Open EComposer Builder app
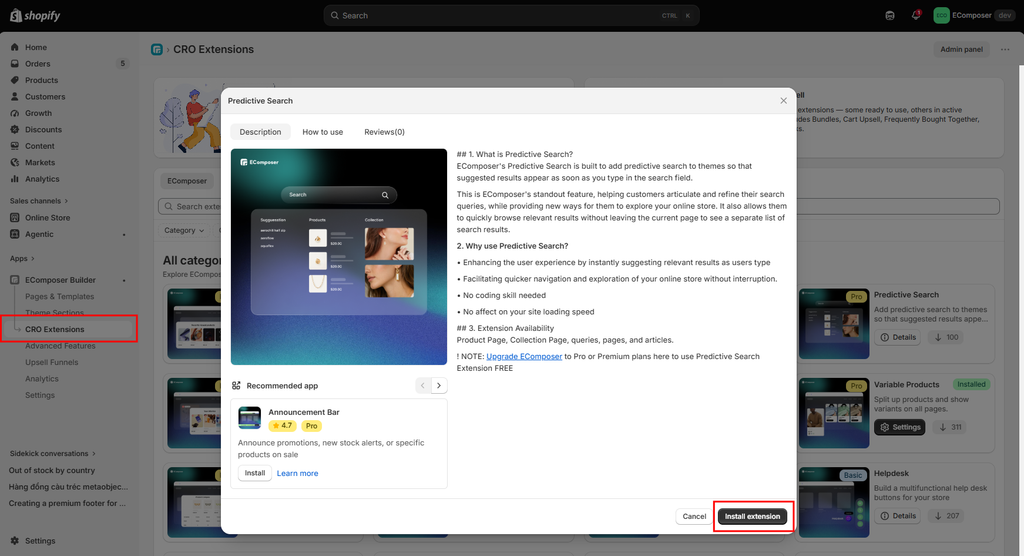Screen dimensions: 1024x556 60,280
